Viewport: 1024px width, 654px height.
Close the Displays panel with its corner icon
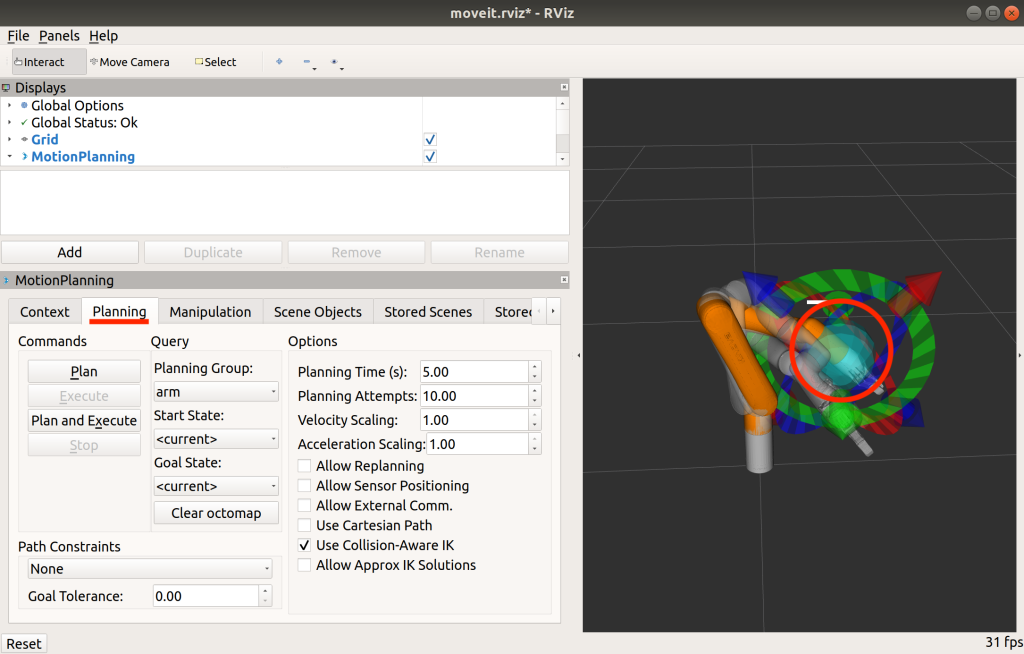pyautogui.click(x=564, y=88)
